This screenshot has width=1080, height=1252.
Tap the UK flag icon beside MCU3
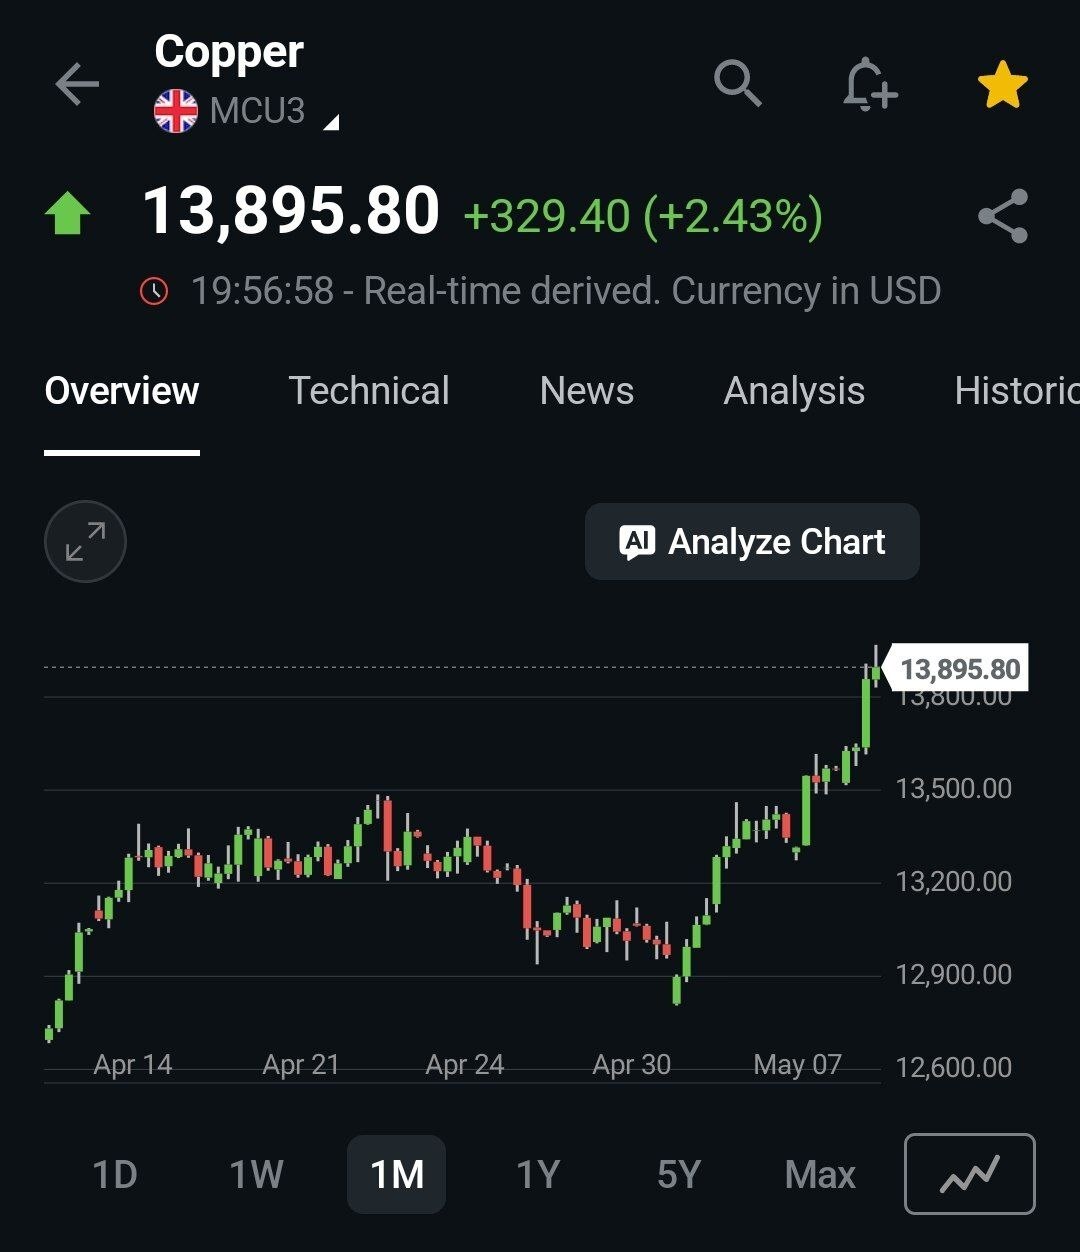tap(176, 111)
